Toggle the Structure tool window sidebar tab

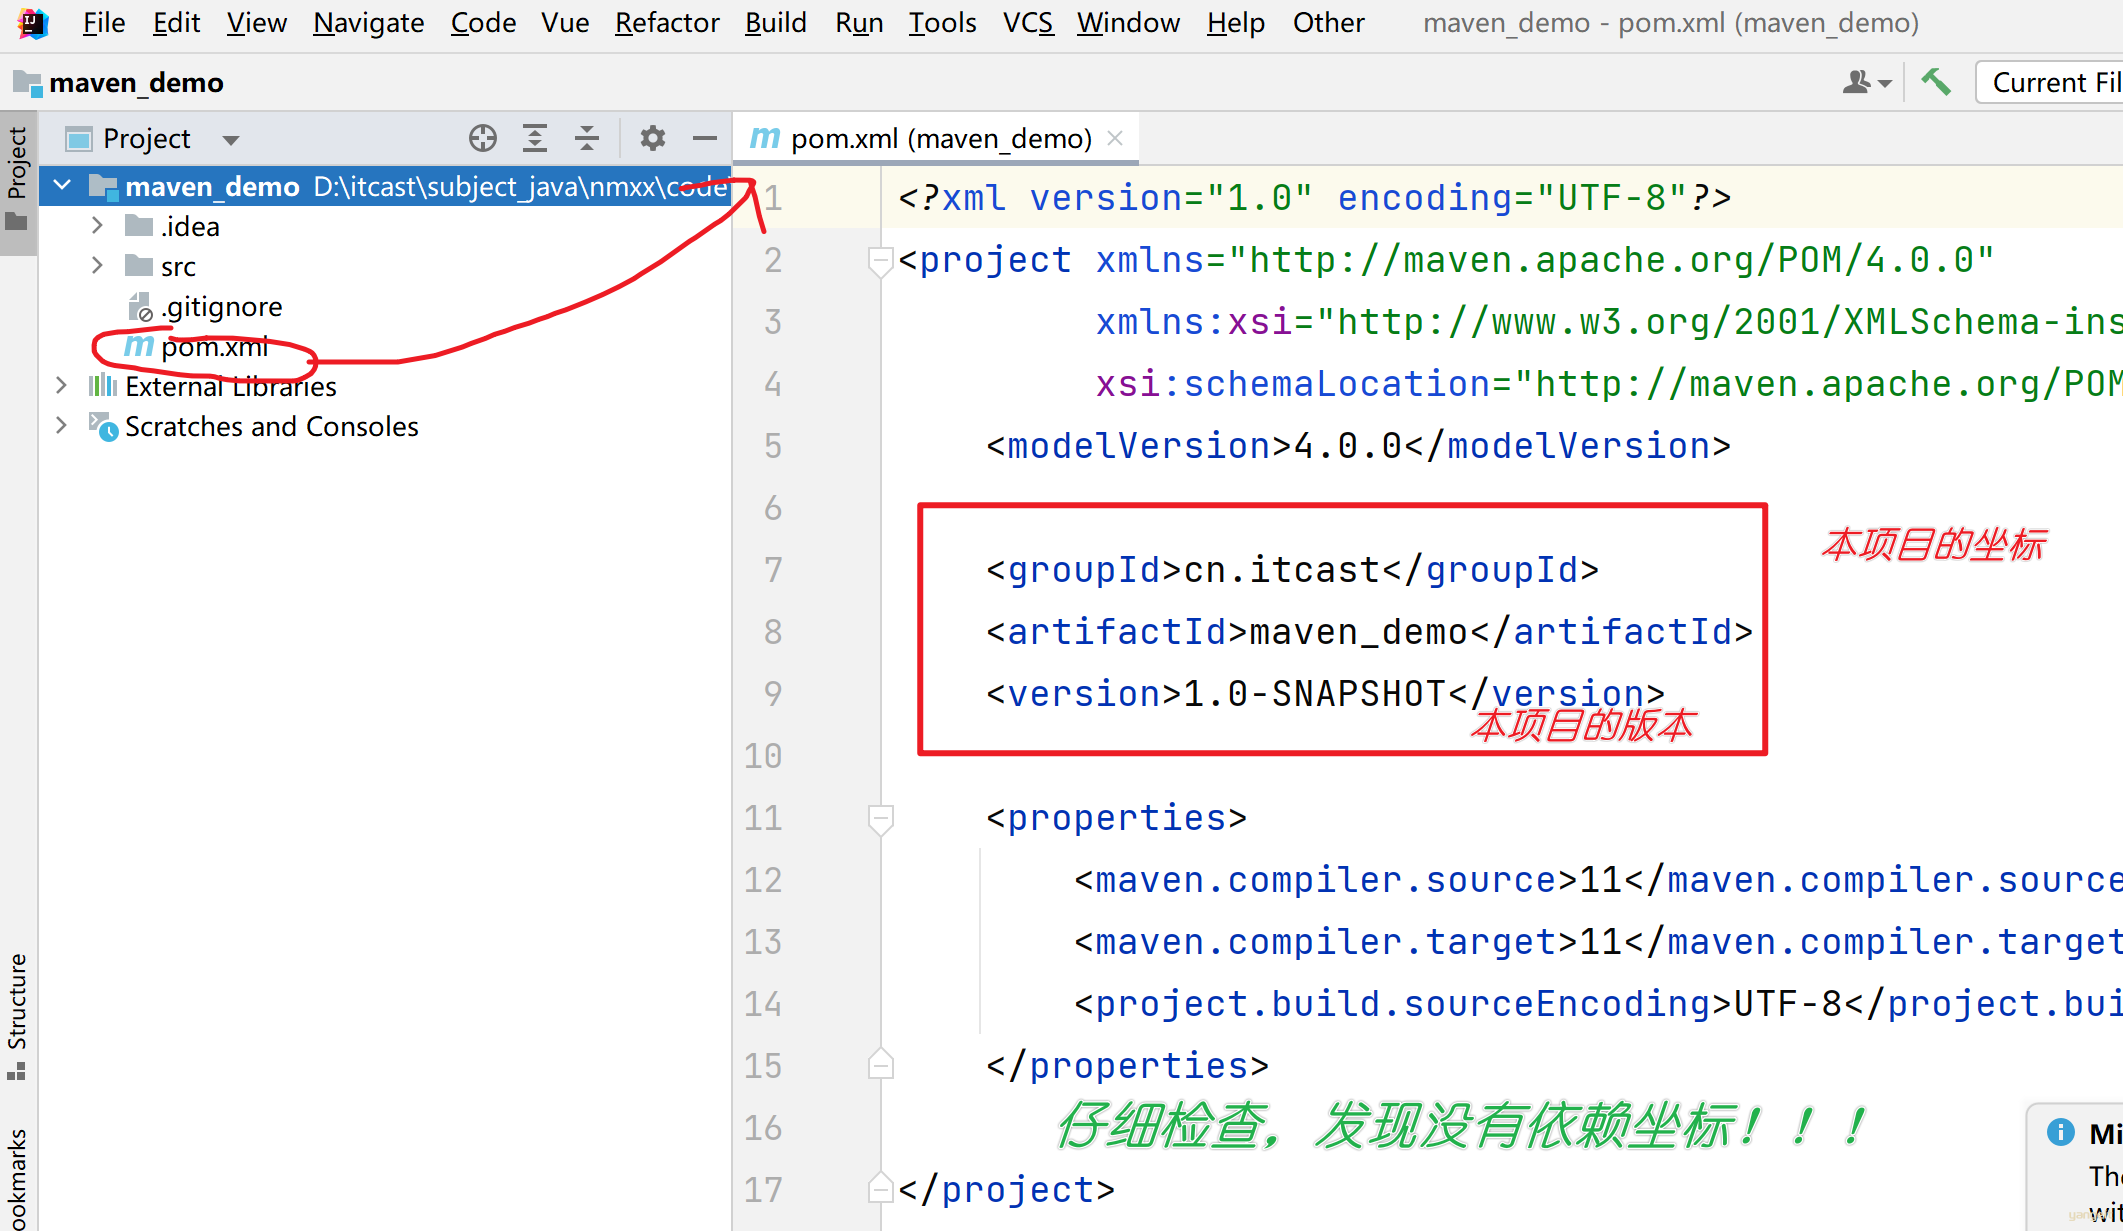pos(17,1015)
